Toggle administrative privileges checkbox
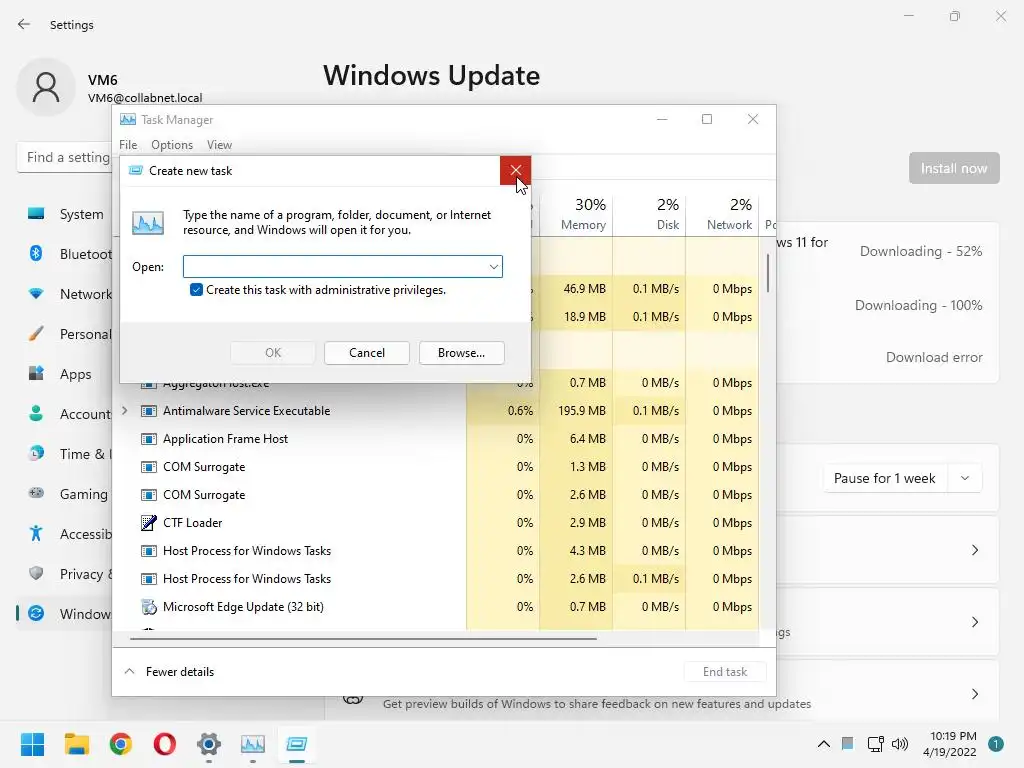Viewport: 1024px width, 768px height. 196,290
